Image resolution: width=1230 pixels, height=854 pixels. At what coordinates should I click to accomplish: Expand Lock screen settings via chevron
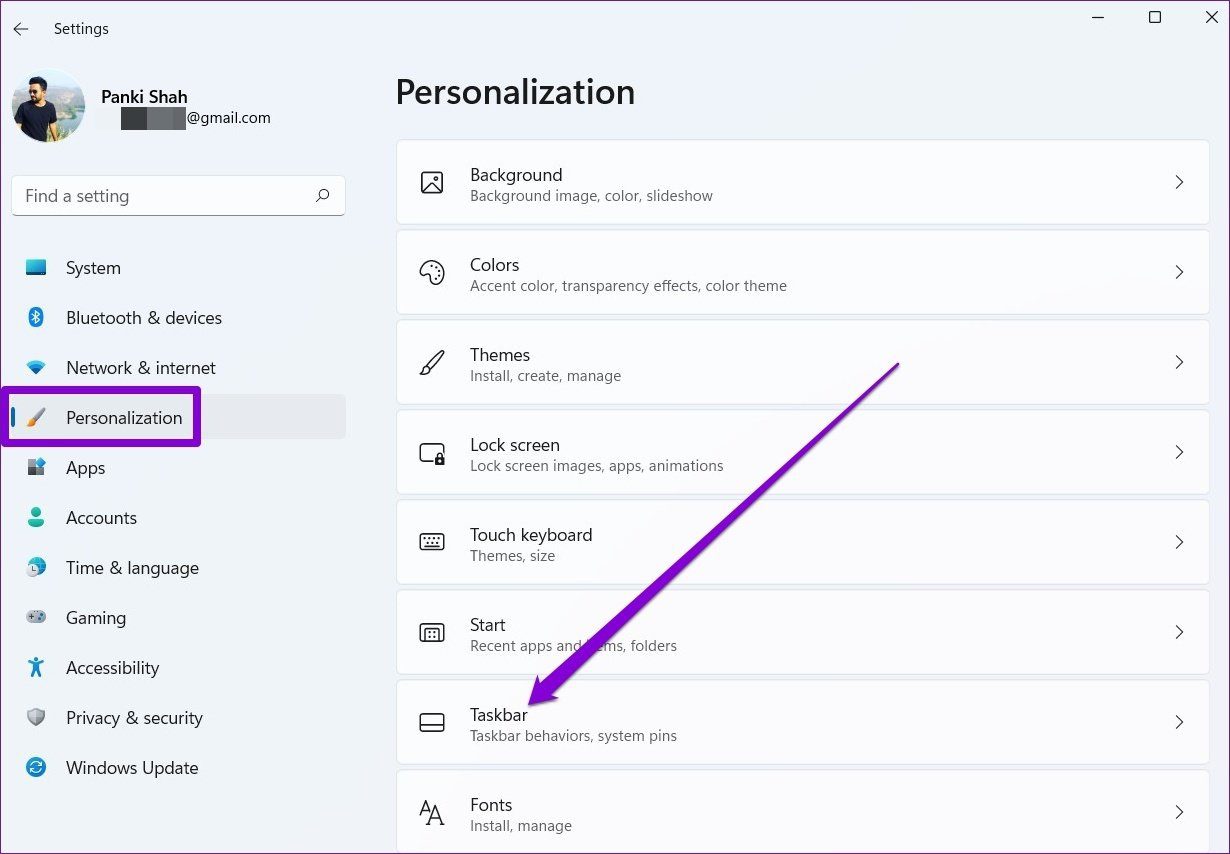pyautogui.click(x=1179, y=452)
